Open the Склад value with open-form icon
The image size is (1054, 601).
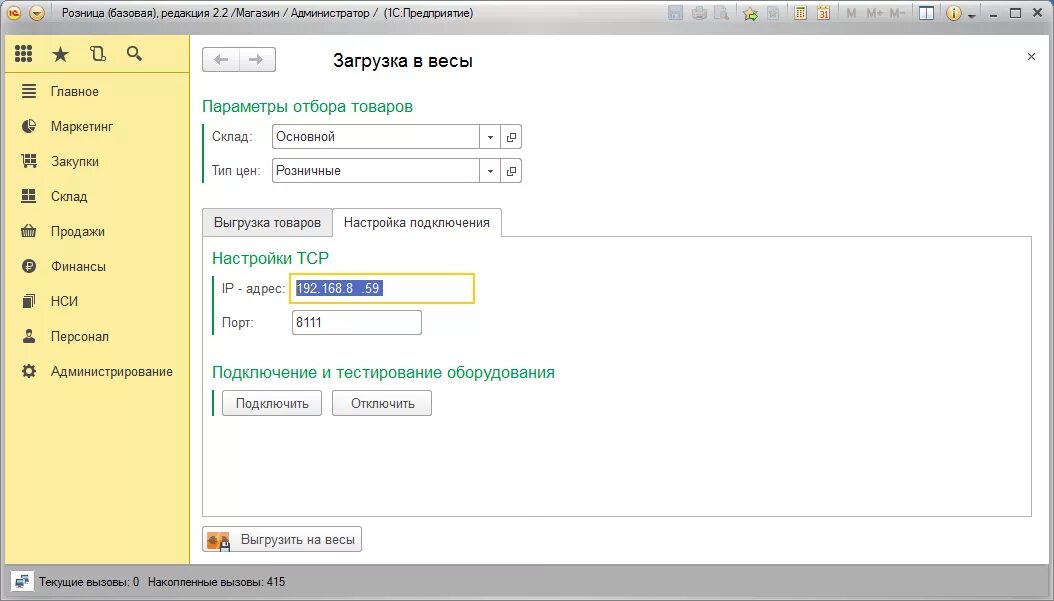click(x=512, y=136)
